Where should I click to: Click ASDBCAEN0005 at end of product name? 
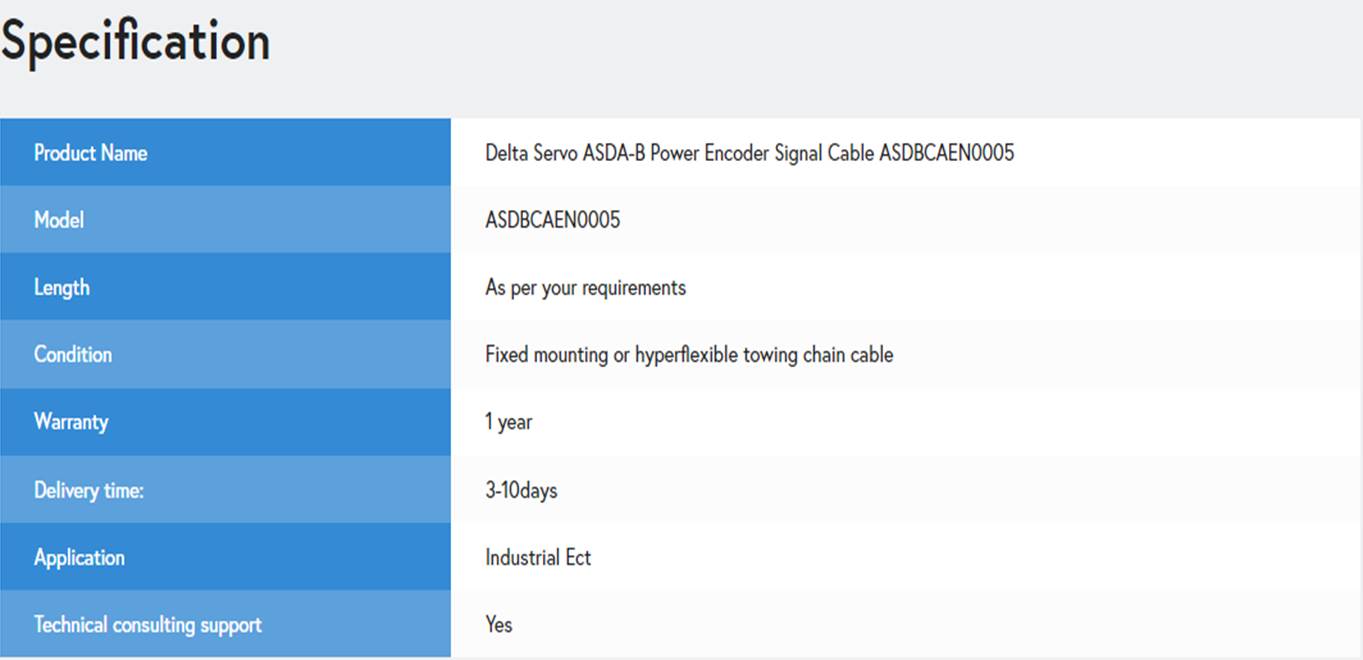[947, 153]
